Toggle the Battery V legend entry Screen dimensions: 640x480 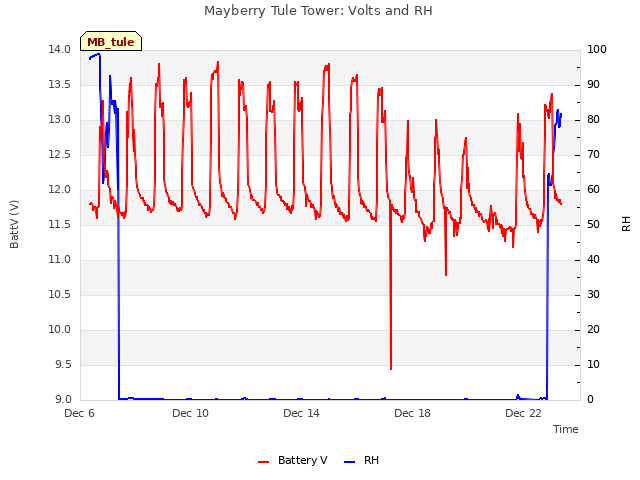click(x=293, y=460)
